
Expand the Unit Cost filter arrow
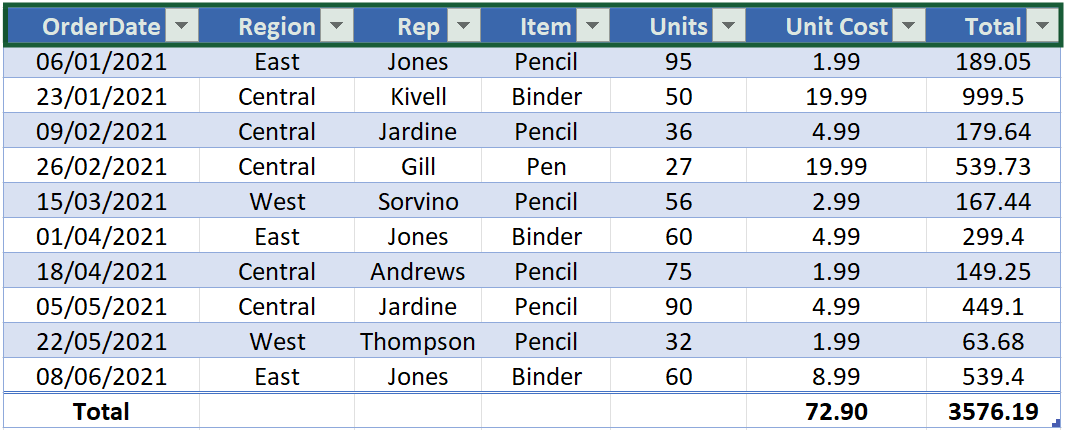pyautogui.click(x=908, y=27)
